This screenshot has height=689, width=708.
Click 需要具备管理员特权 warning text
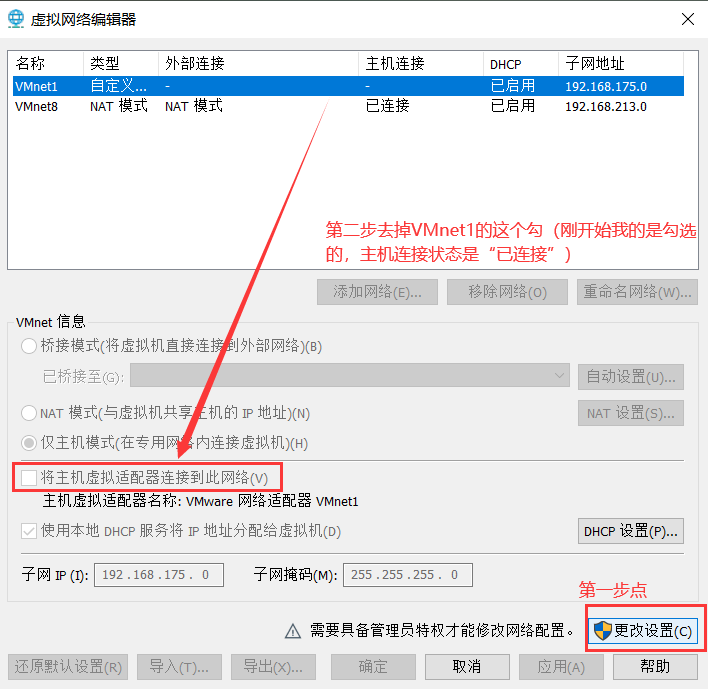[x=442, y=631]
